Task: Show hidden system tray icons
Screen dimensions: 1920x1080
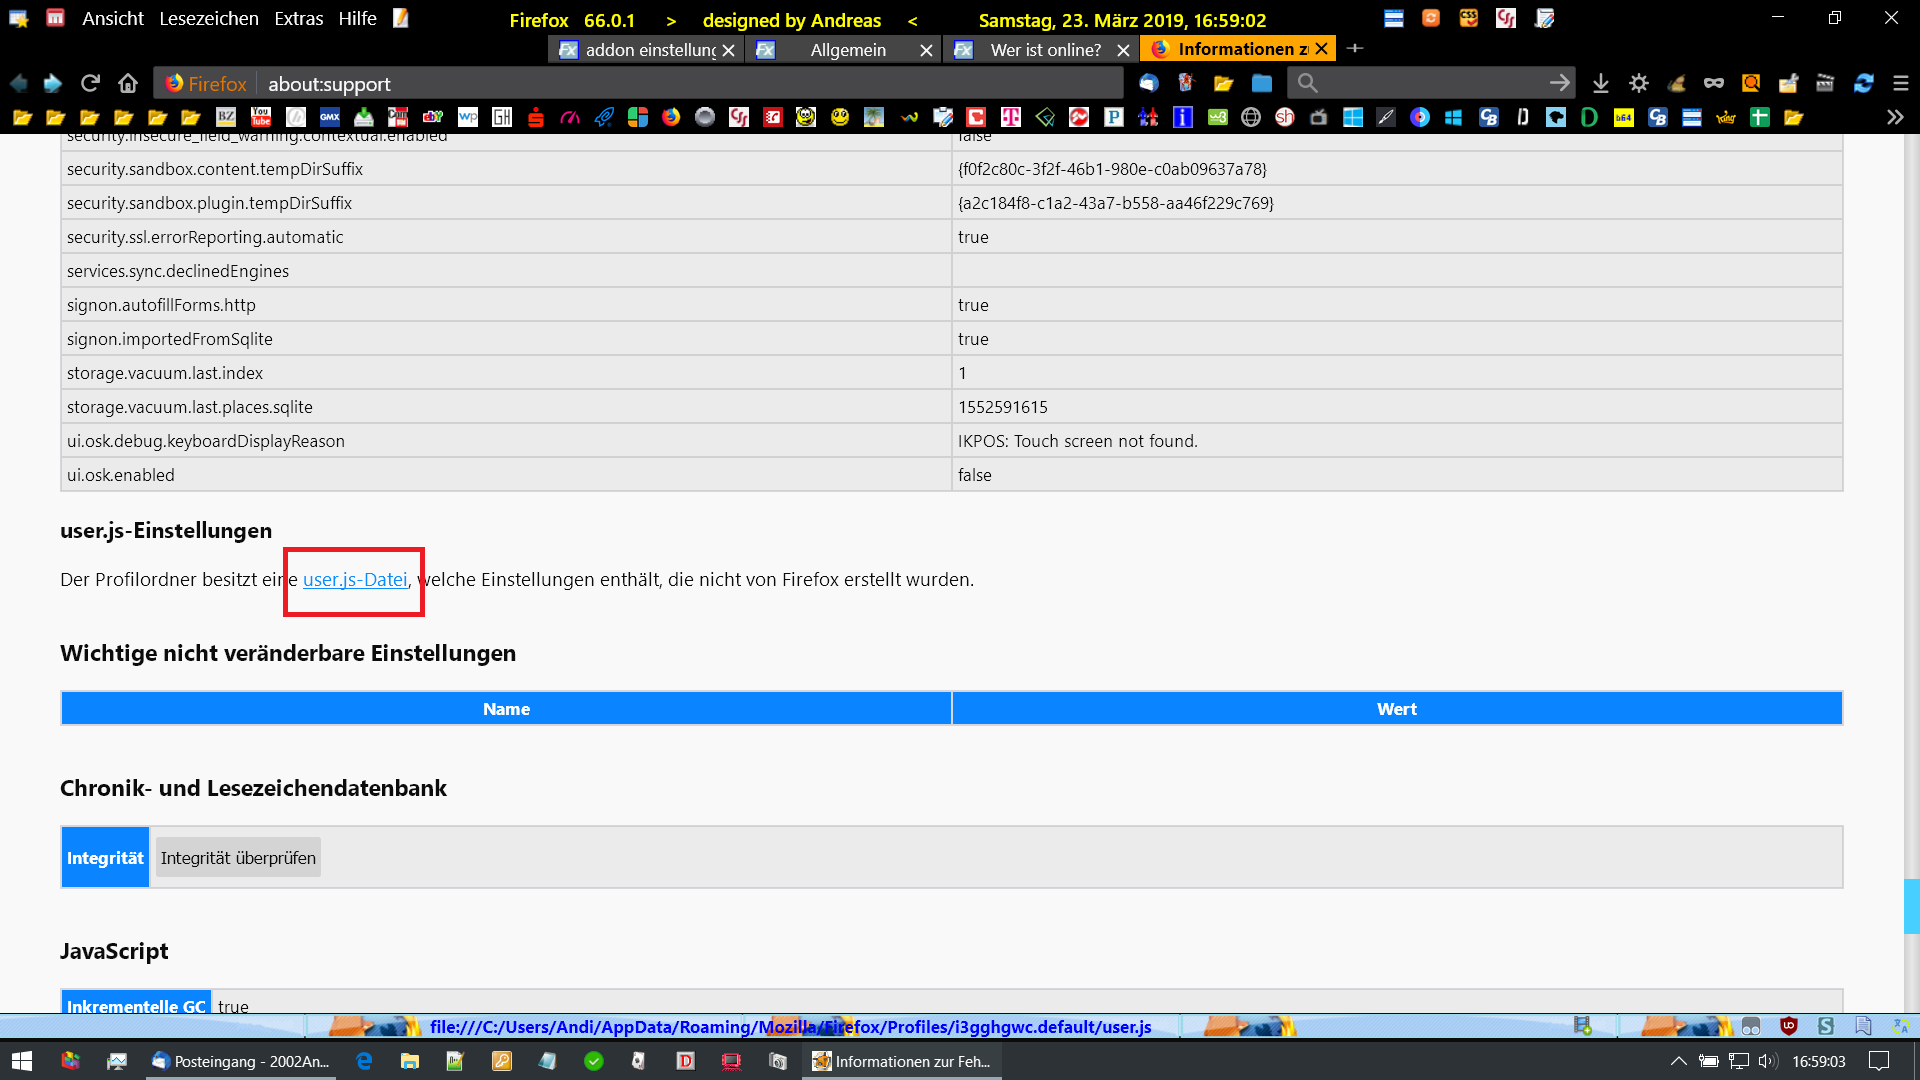Action: pos(1678,1061)
